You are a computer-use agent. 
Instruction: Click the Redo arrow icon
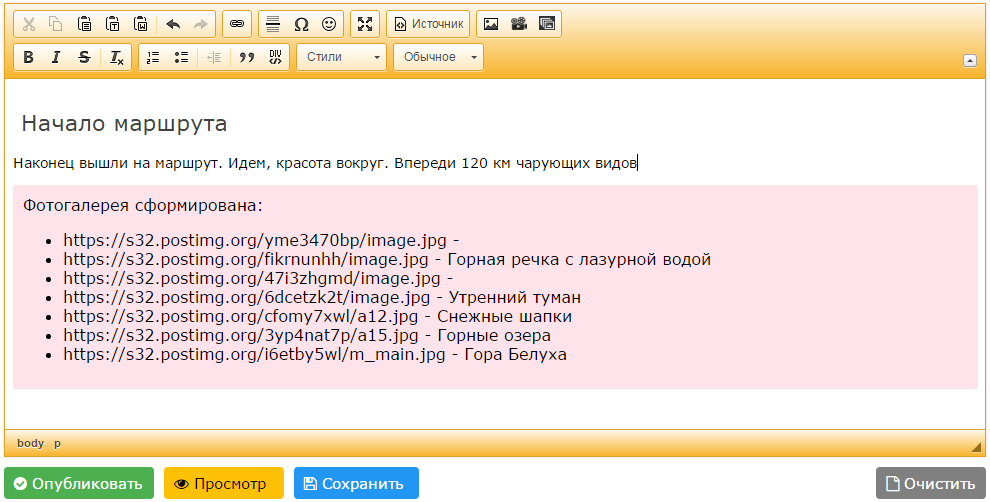(x=201, y=24)
